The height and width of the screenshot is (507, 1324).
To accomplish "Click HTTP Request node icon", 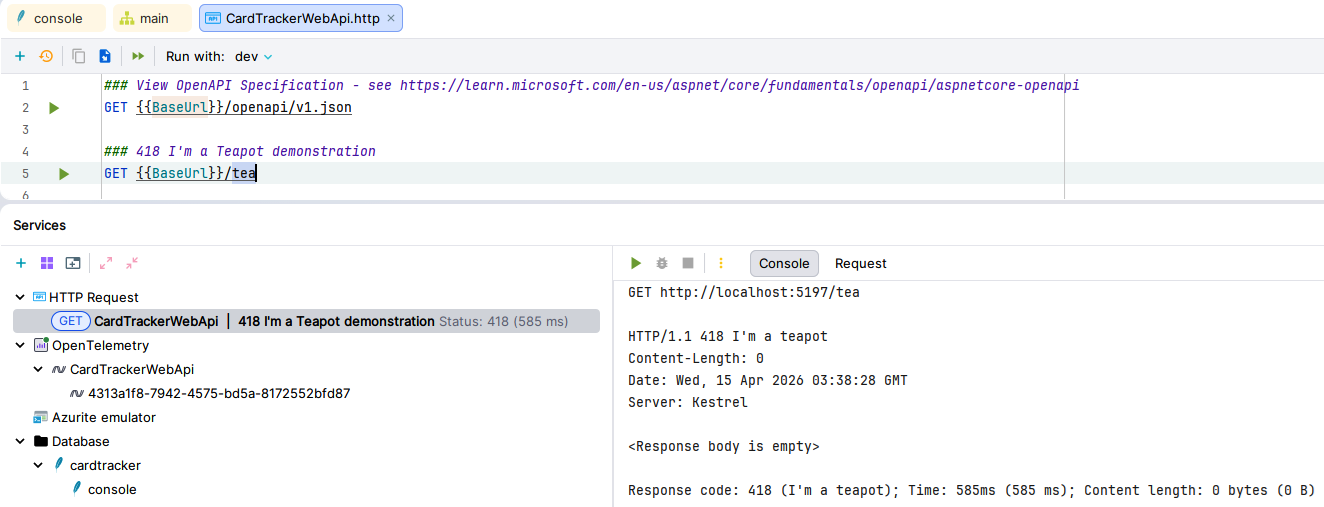I will 40,297.
